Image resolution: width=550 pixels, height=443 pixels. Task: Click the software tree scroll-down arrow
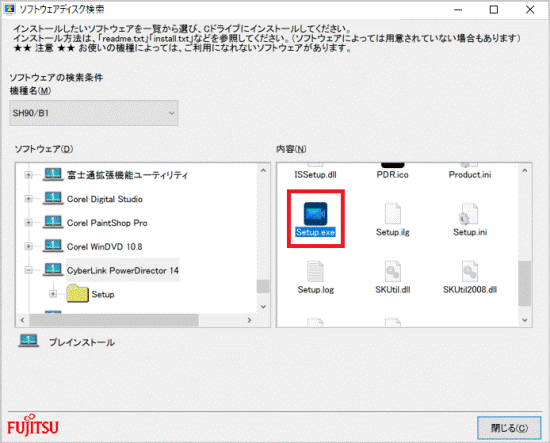point(263,307)
